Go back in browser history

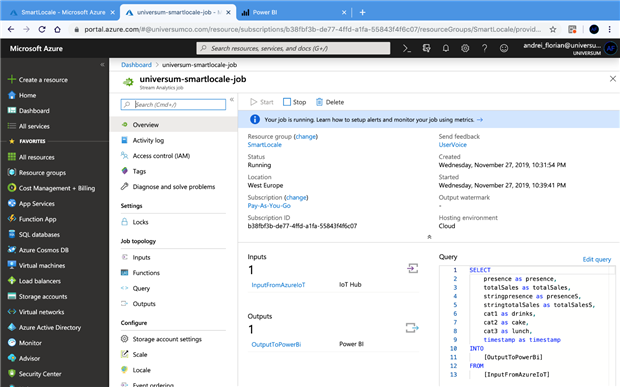(11, 29)
